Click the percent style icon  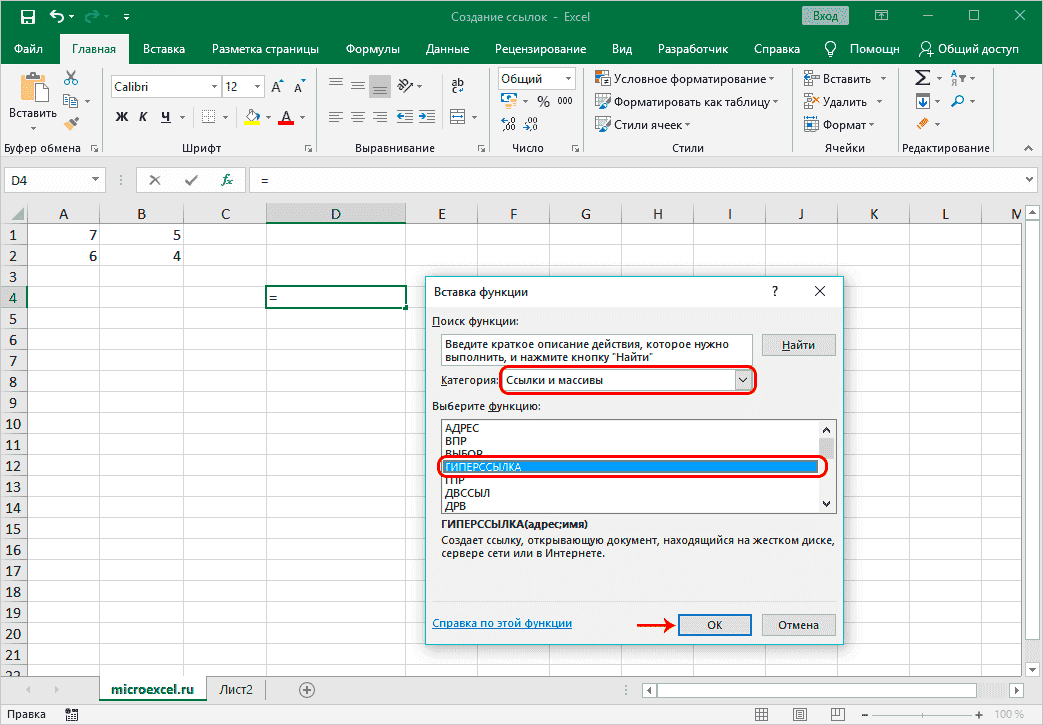[543, 101]
